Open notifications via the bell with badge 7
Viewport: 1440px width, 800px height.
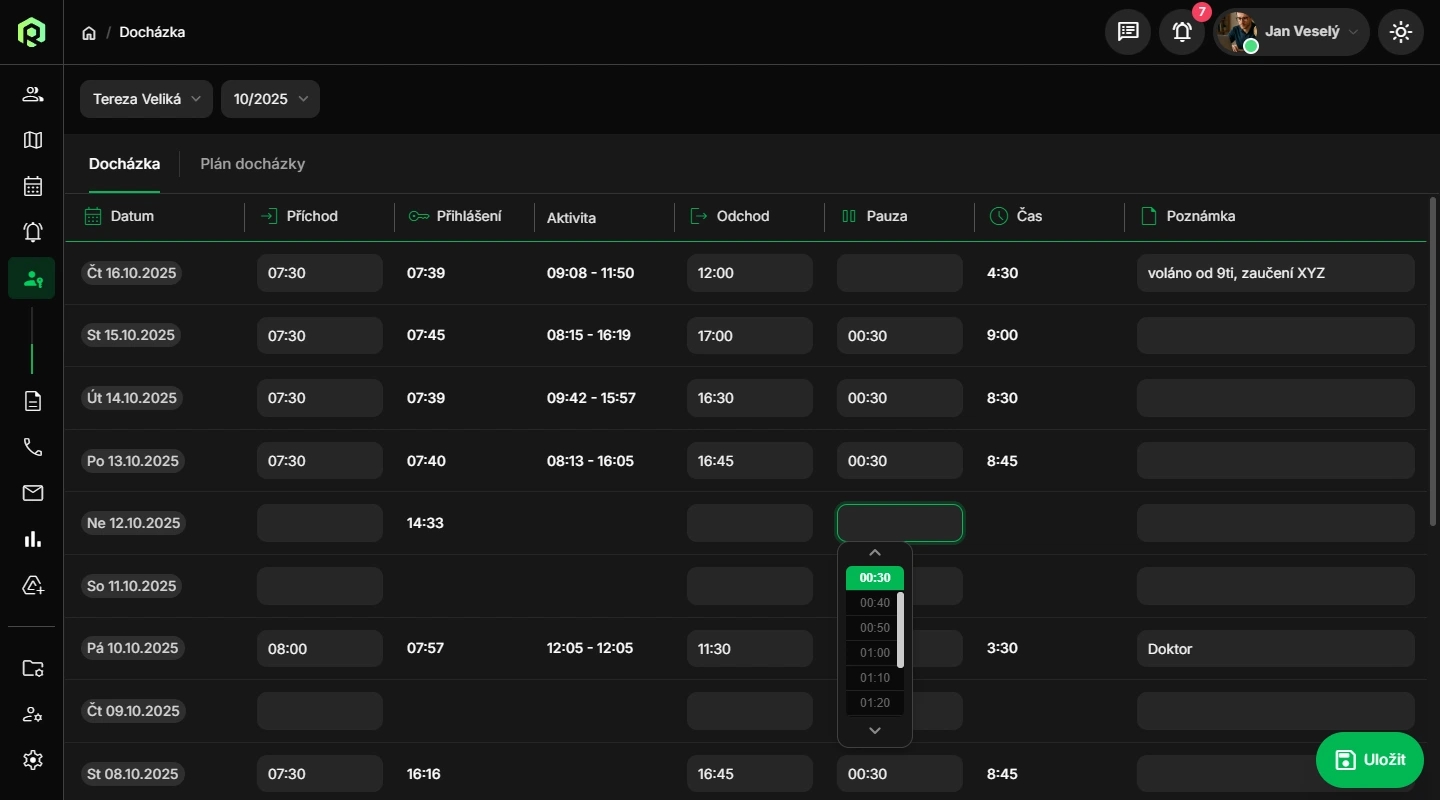pos(1181,32)
